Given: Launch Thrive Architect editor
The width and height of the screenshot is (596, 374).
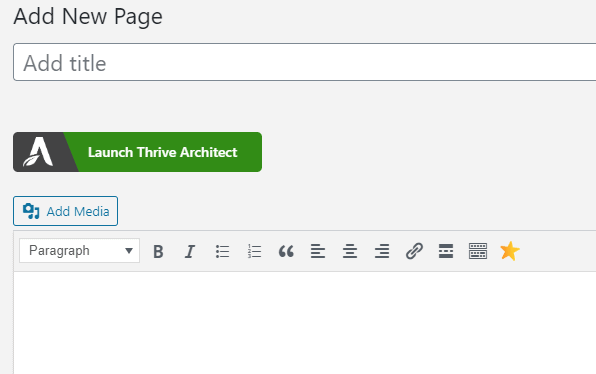Looking at the screenshot, I should pyautogui.click(x=138, y=152).
